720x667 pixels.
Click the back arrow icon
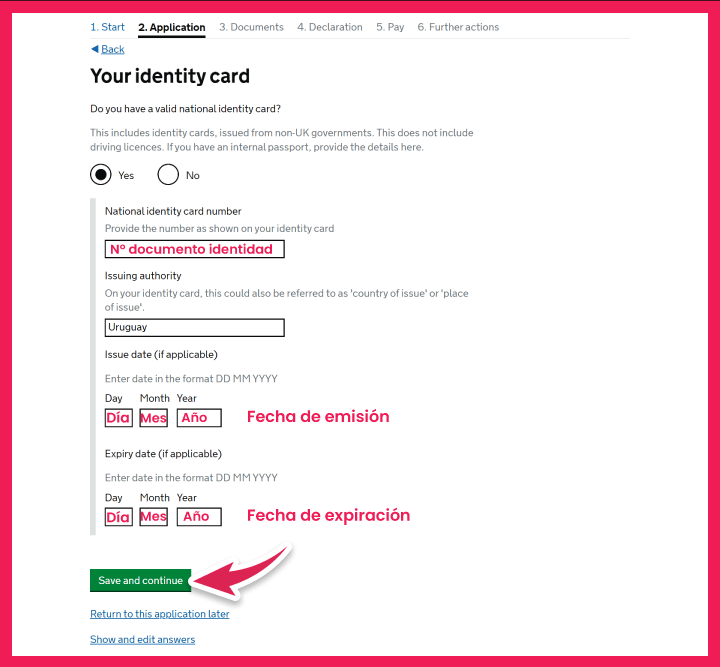pyautogui.click(x=95, y=49)
